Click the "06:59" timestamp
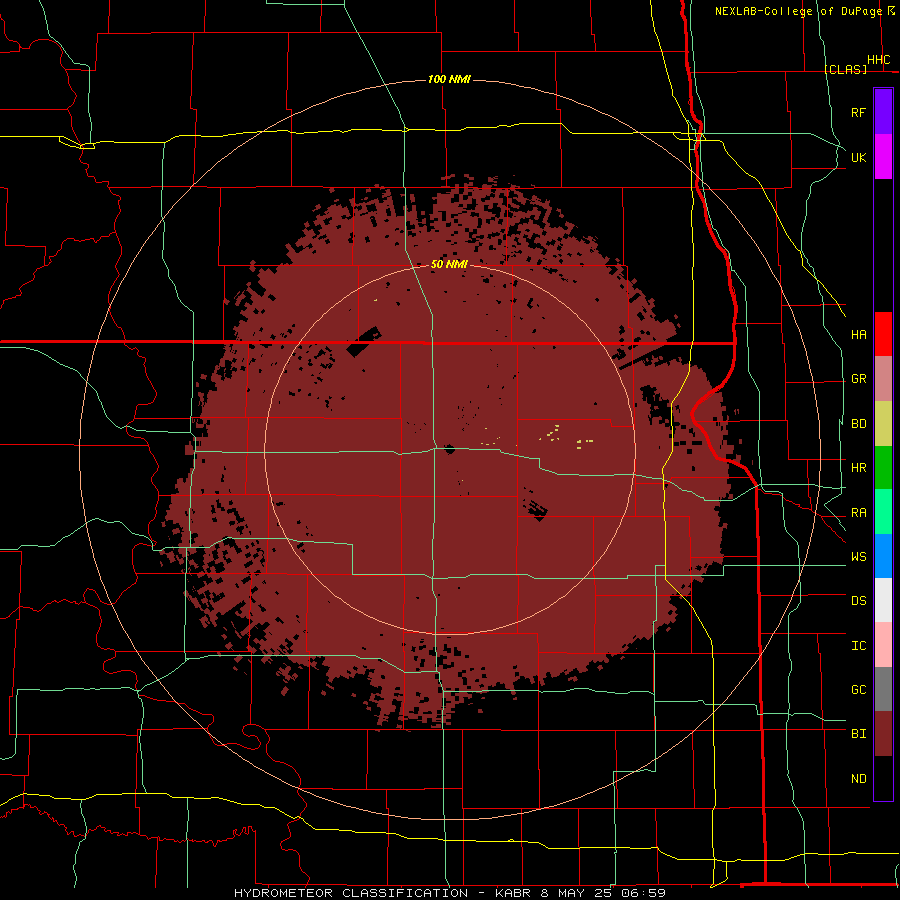 [643, 893]
